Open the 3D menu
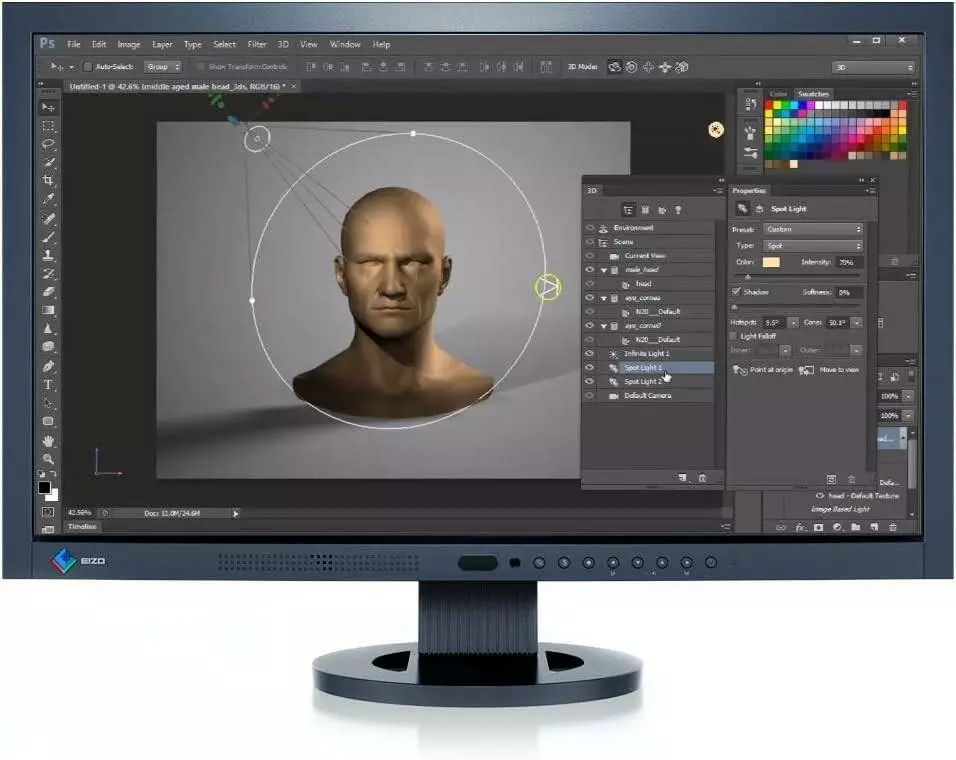This screenshot has width=956, height=760. [283, 44]
